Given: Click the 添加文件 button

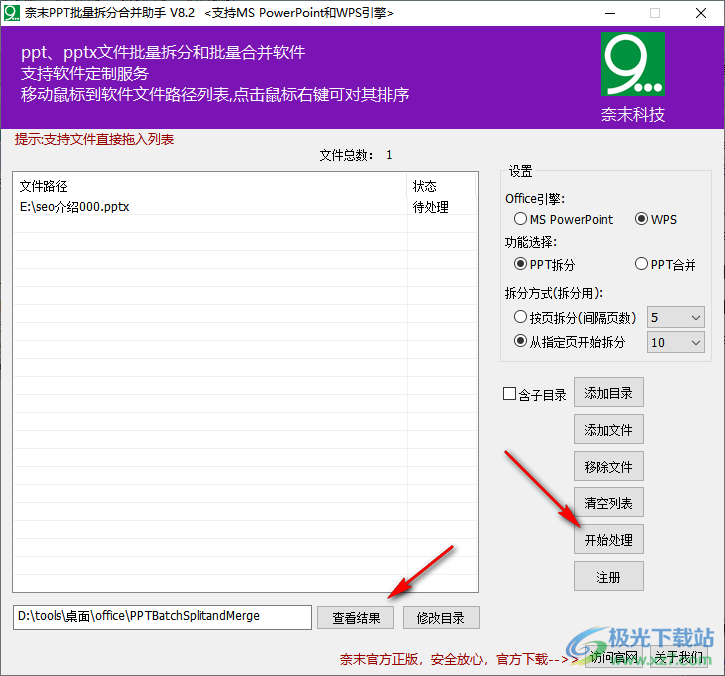Looking at the screenshot, I should (608, 430).
